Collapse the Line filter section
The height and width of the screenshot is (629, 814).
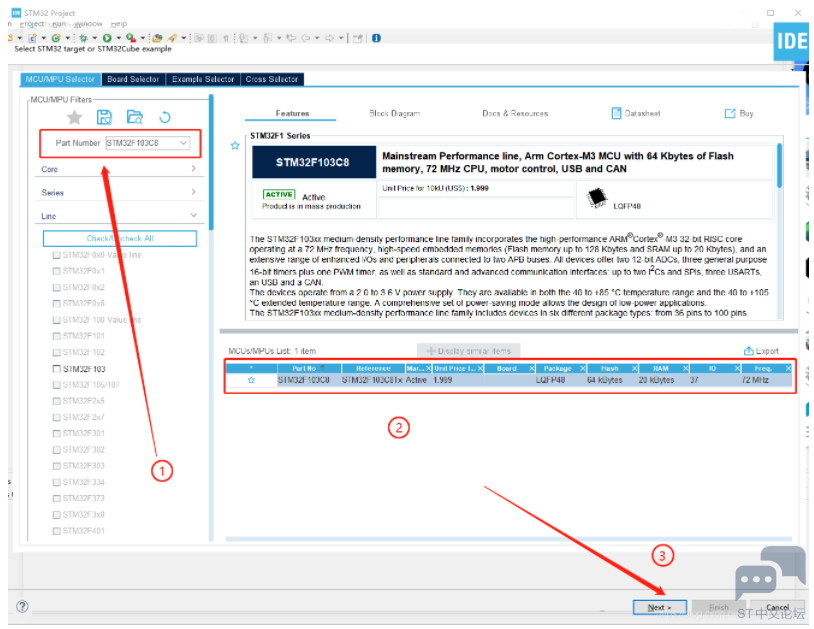[x=193, y=215]
